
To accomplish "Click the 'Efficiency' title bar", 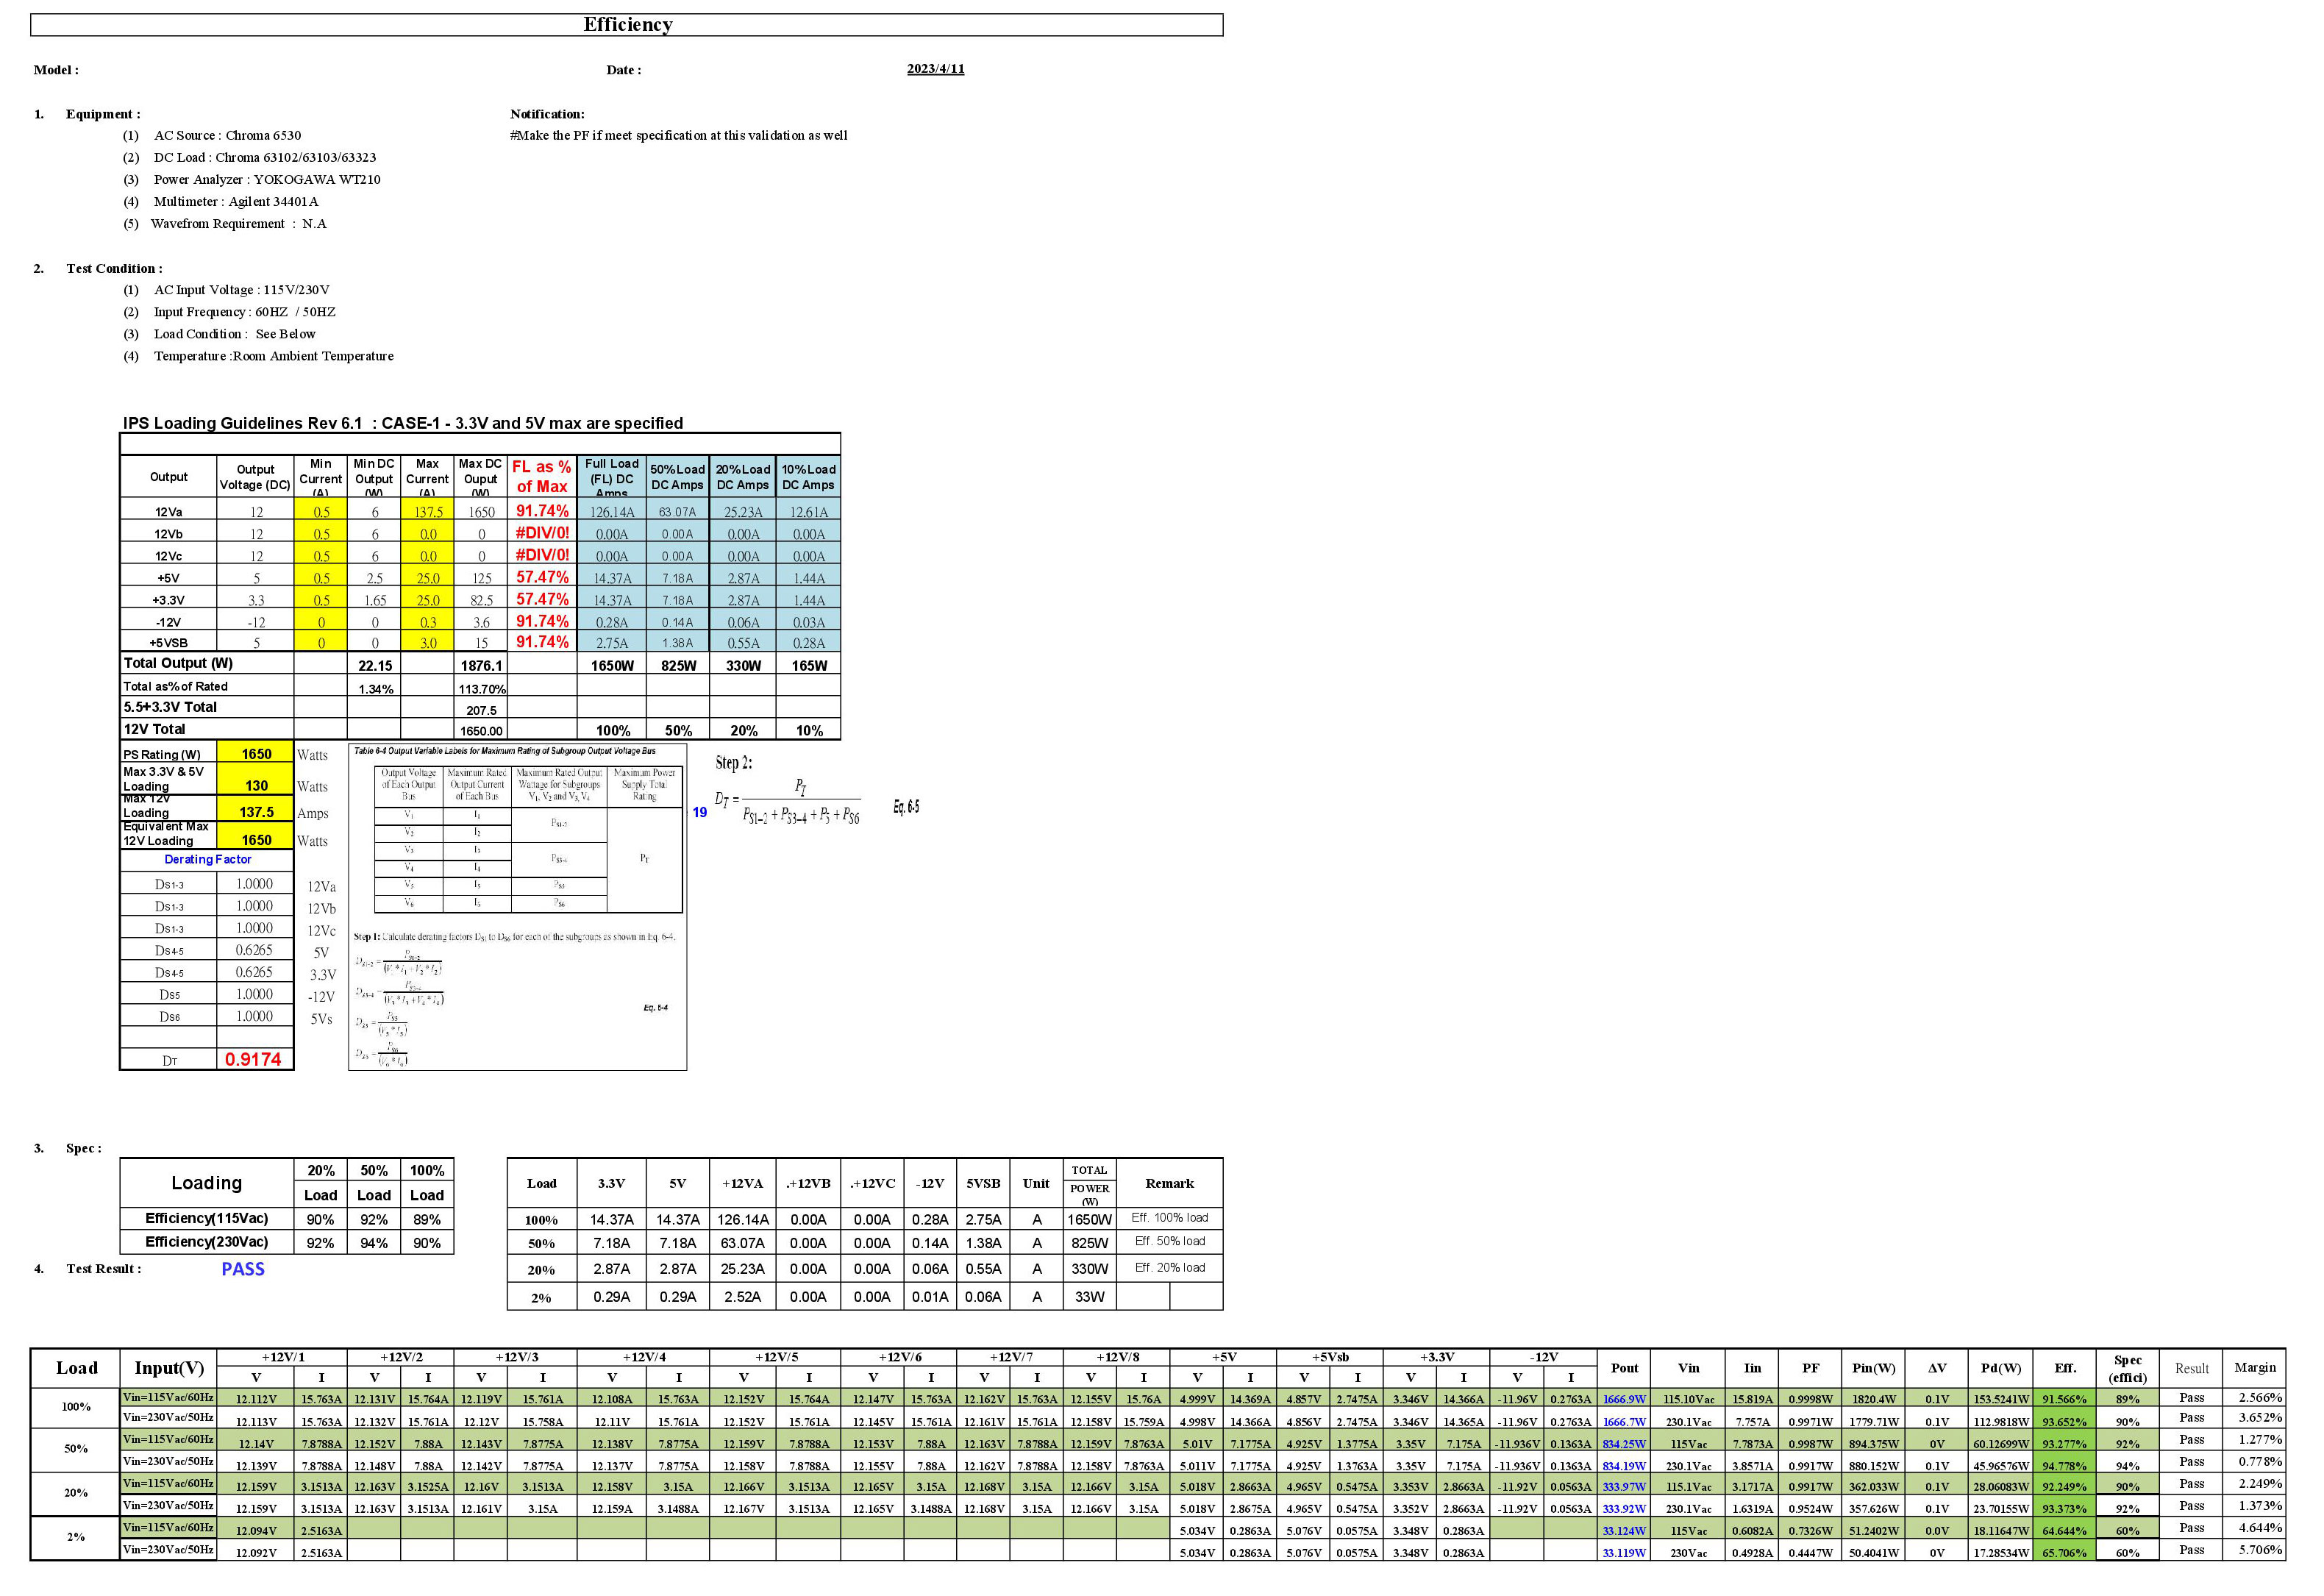I will coord(627,25).
